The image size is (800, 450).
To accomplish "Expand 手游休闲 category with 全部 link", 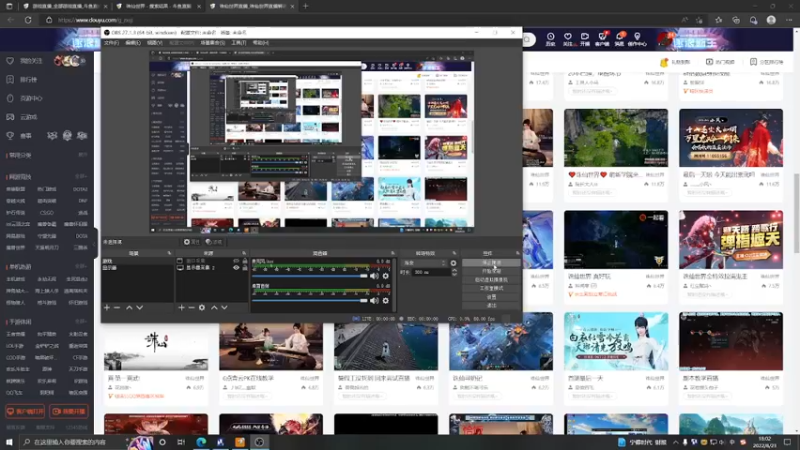I will coord(81,322).
